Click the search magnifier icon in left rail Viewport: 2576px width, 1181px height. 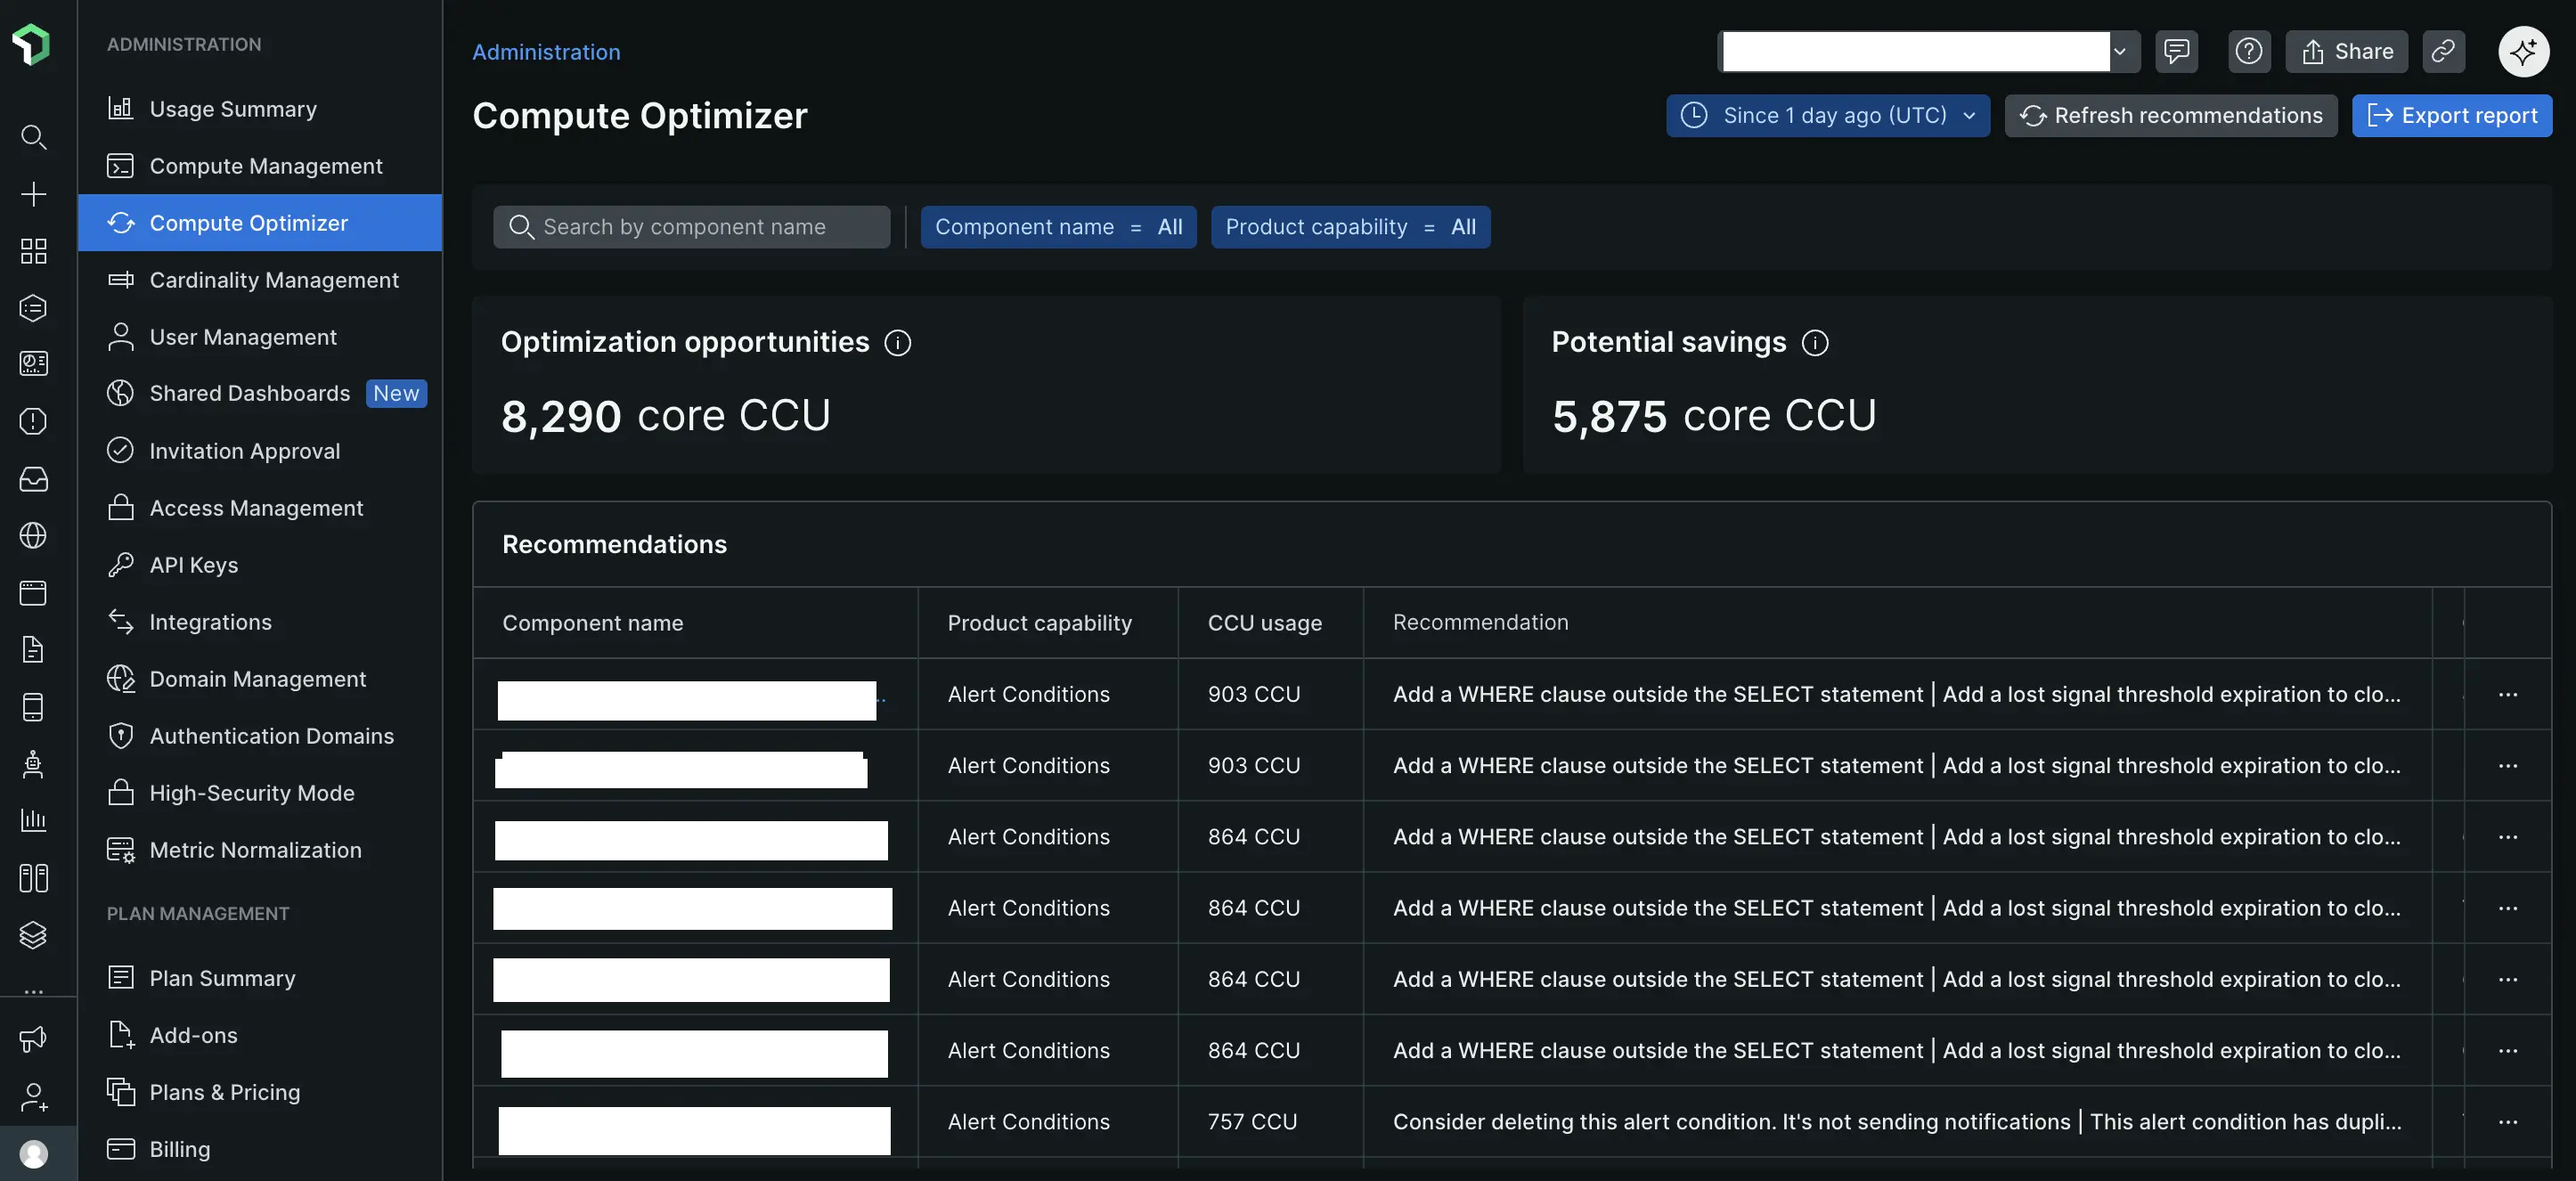[33, 137]
